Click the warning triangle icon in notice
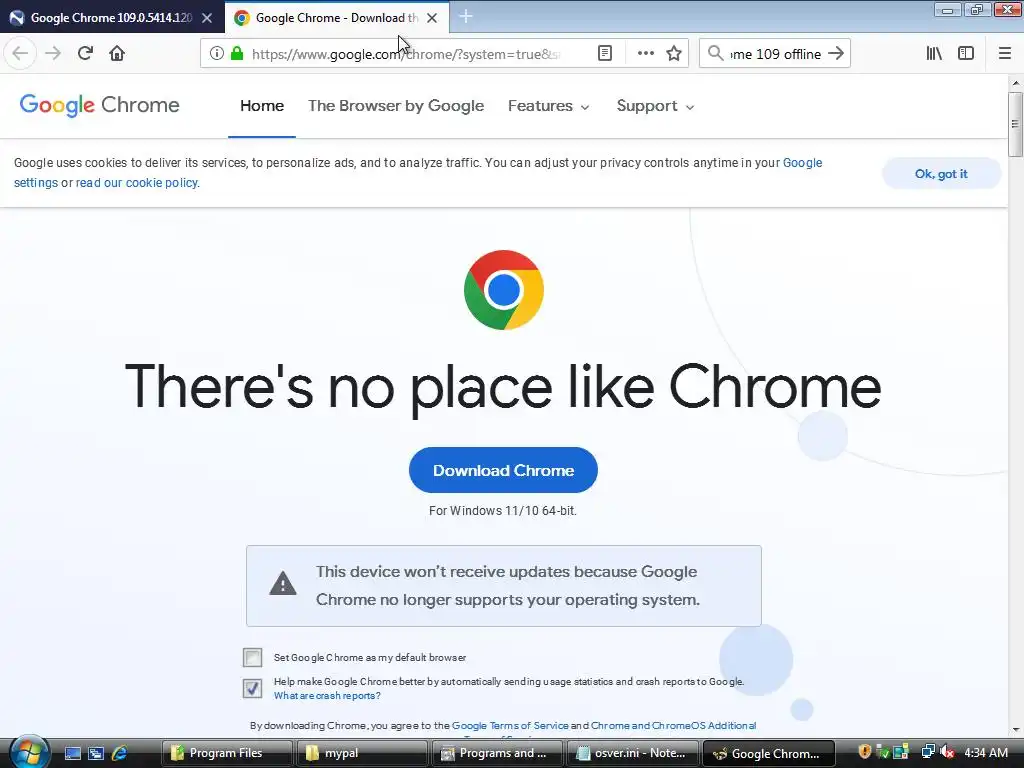 (283, 584)
